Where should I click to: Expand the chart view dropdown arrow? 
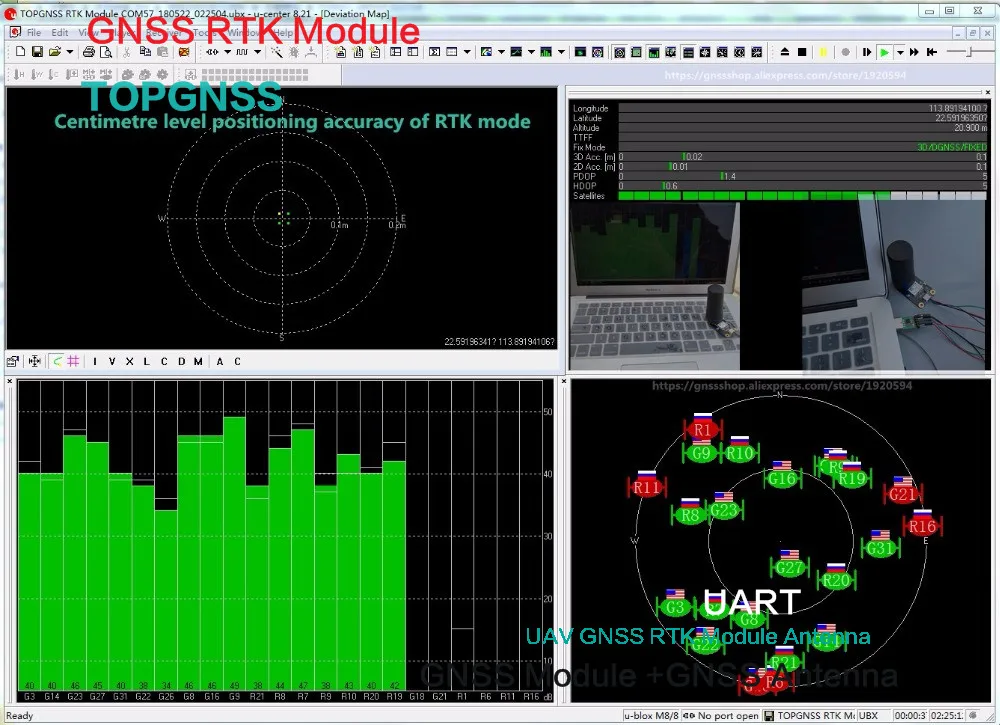(531, 52)
